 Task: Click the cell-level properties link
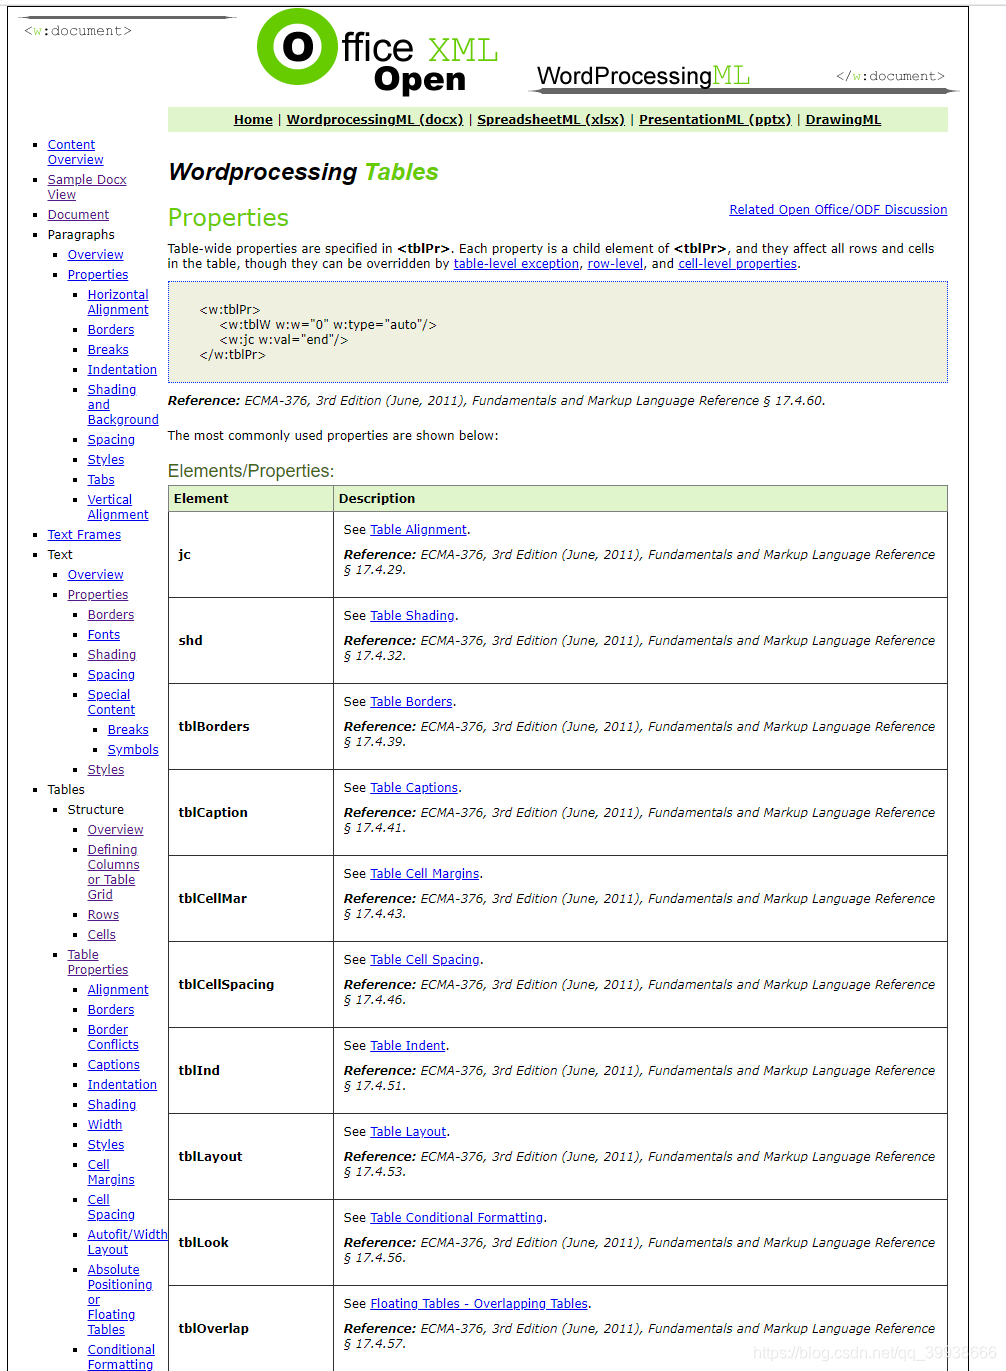click(737, 263)
